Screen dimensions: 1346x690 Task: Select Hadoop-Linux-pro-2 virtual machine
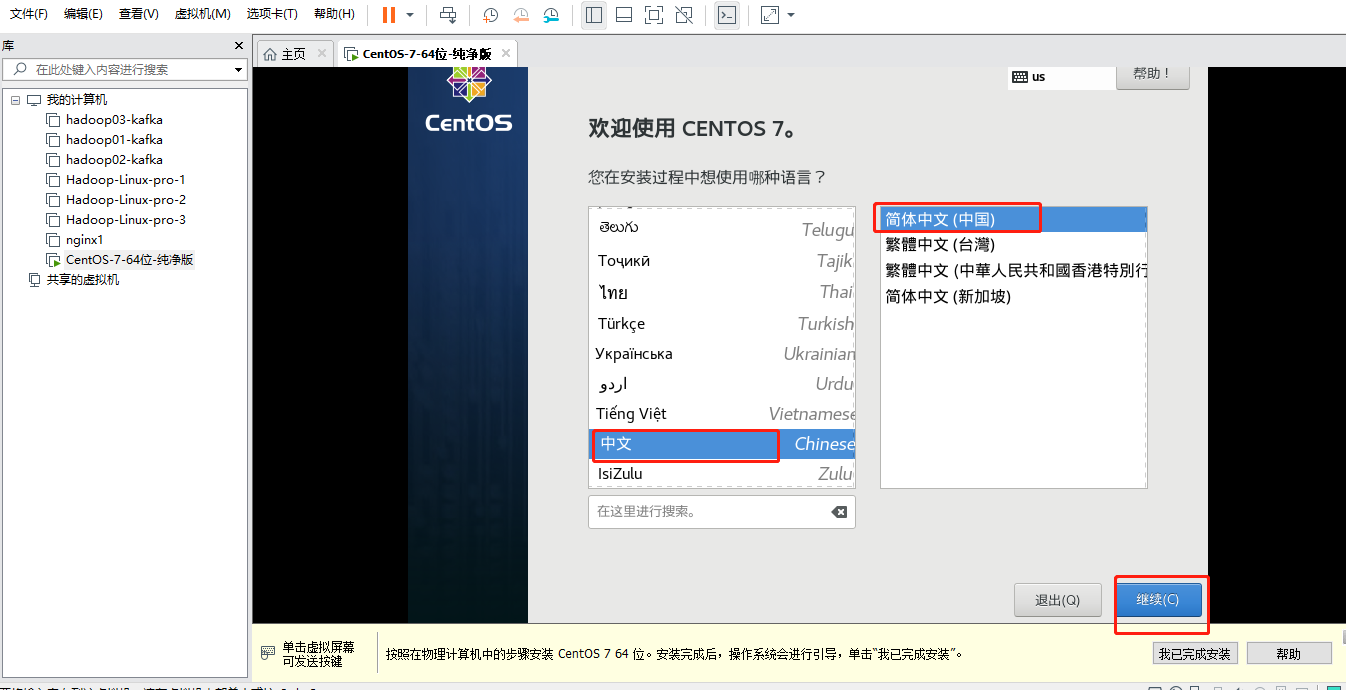pyautogui.click(x=126, y=200)
